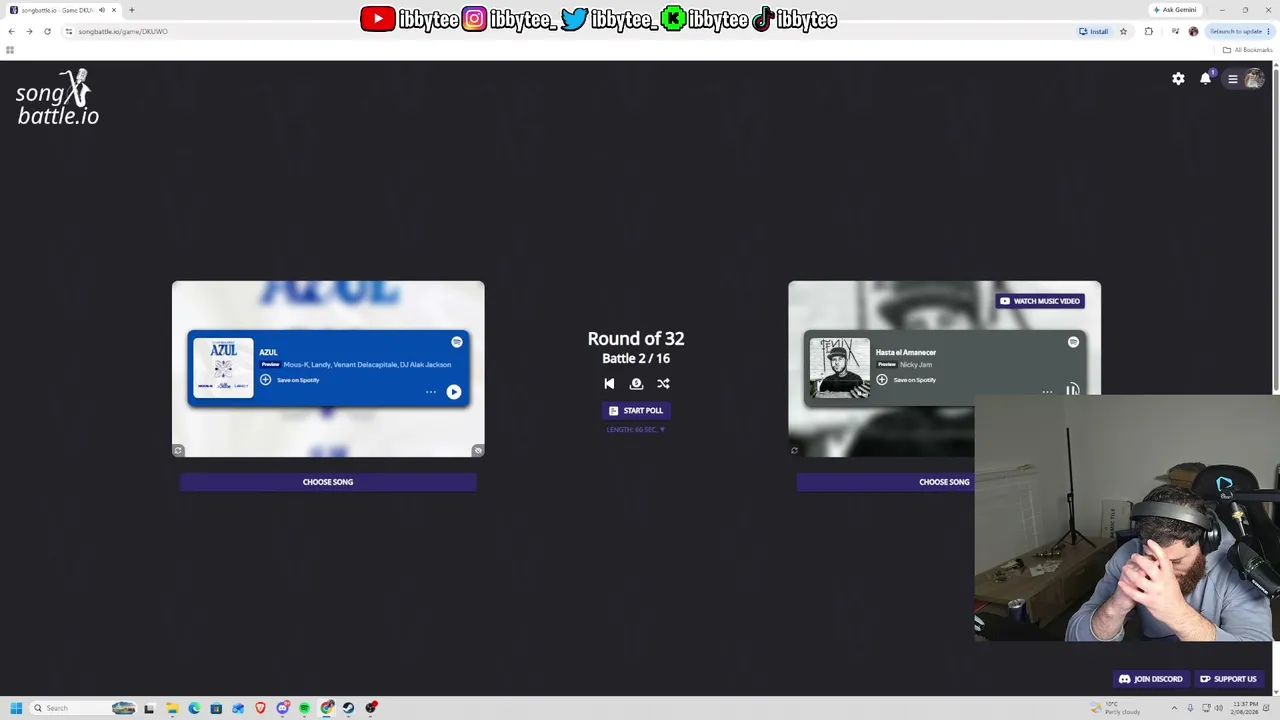
Task: Open Steam from the taskbar
Action: pos(349,708)
